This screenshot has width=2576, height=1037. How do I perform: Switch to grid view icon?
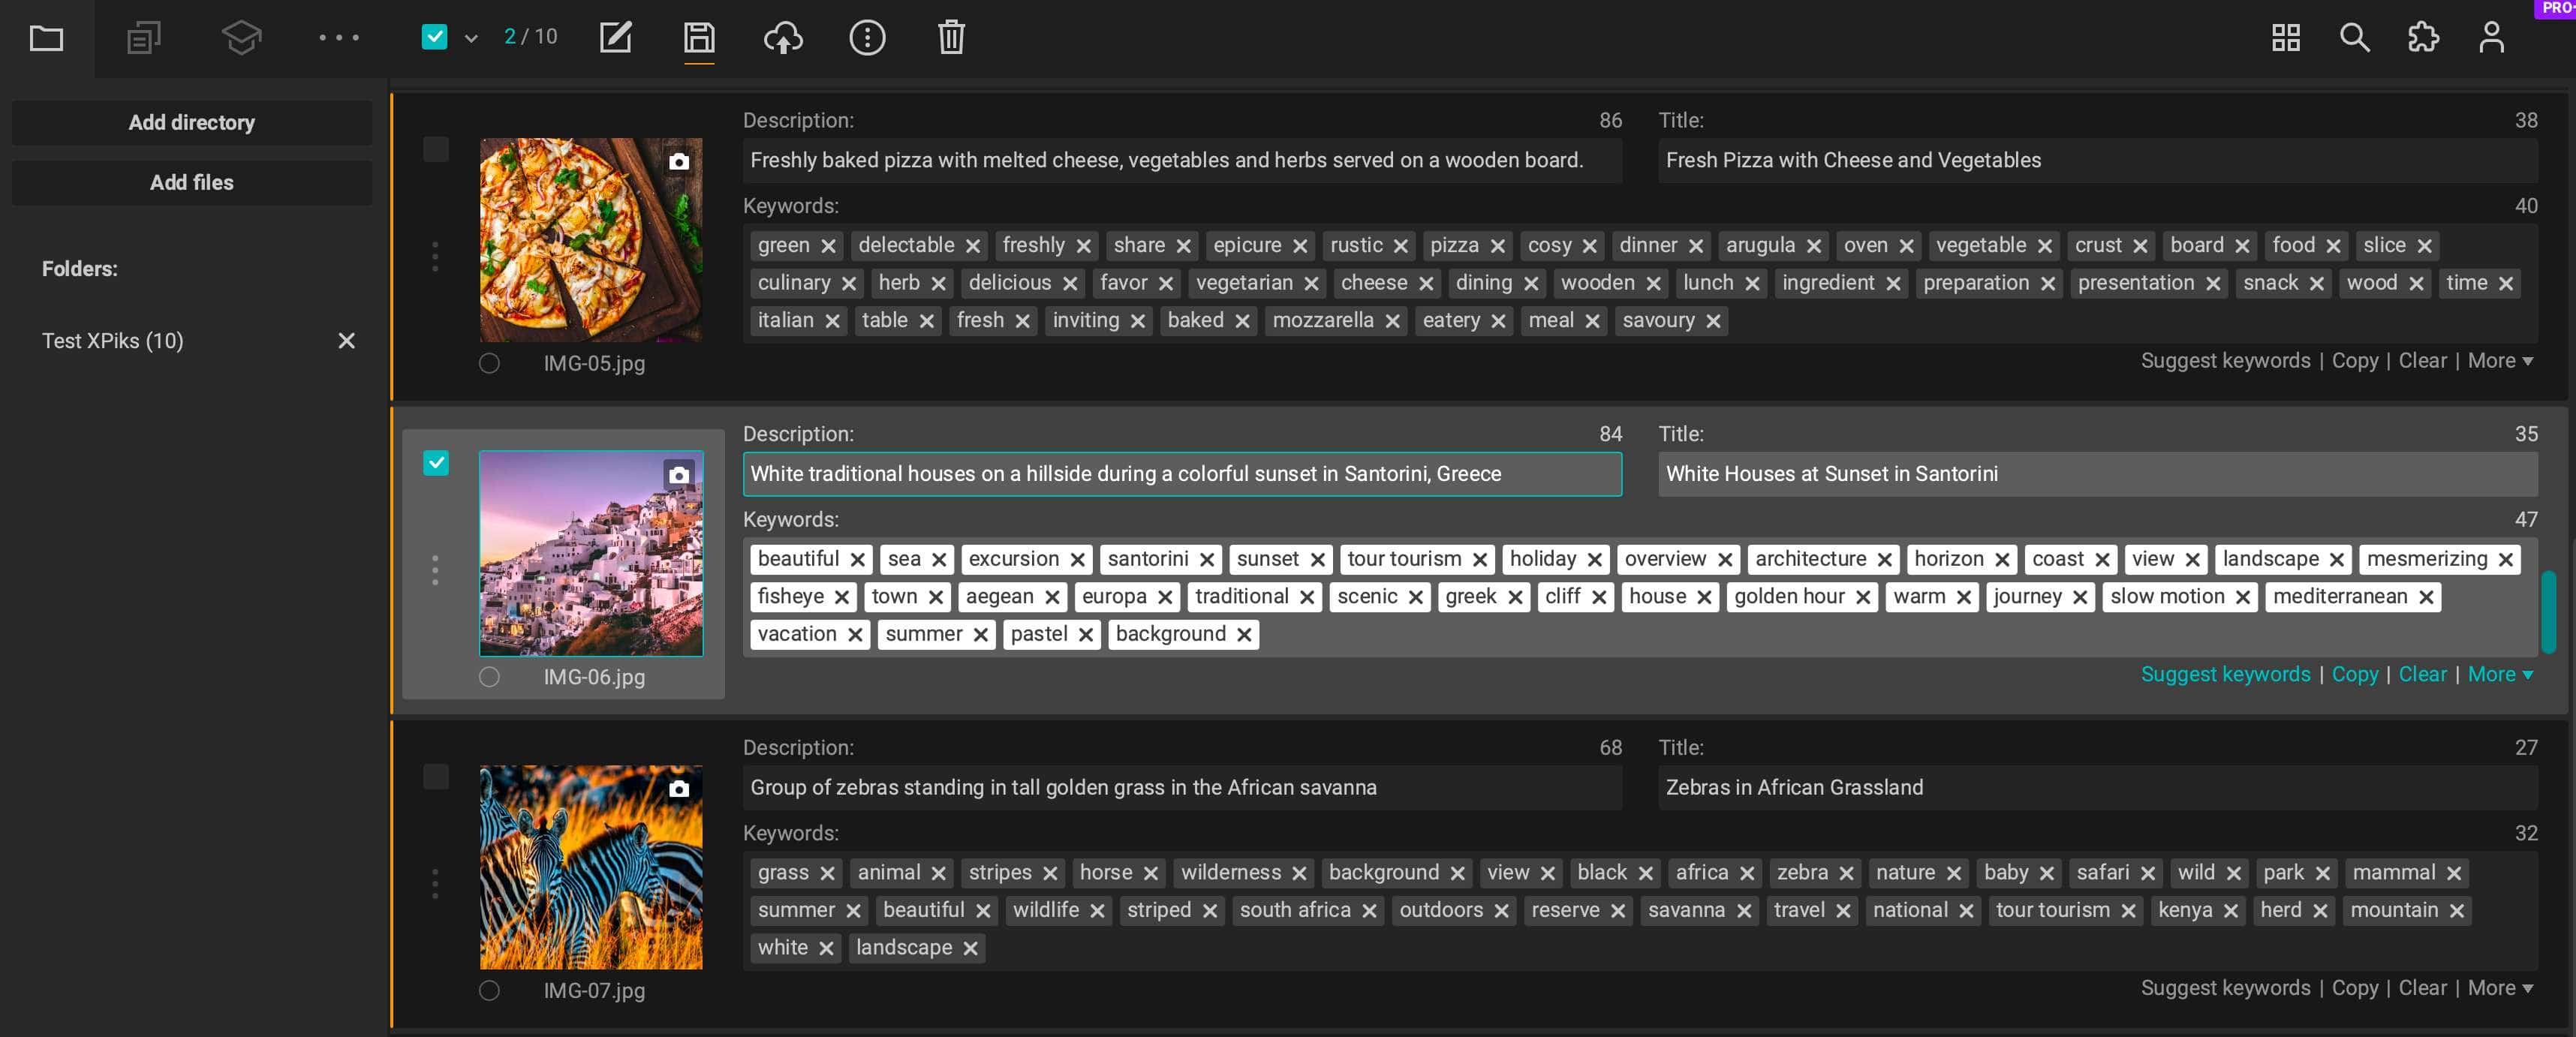click(x=2286, y=38)
